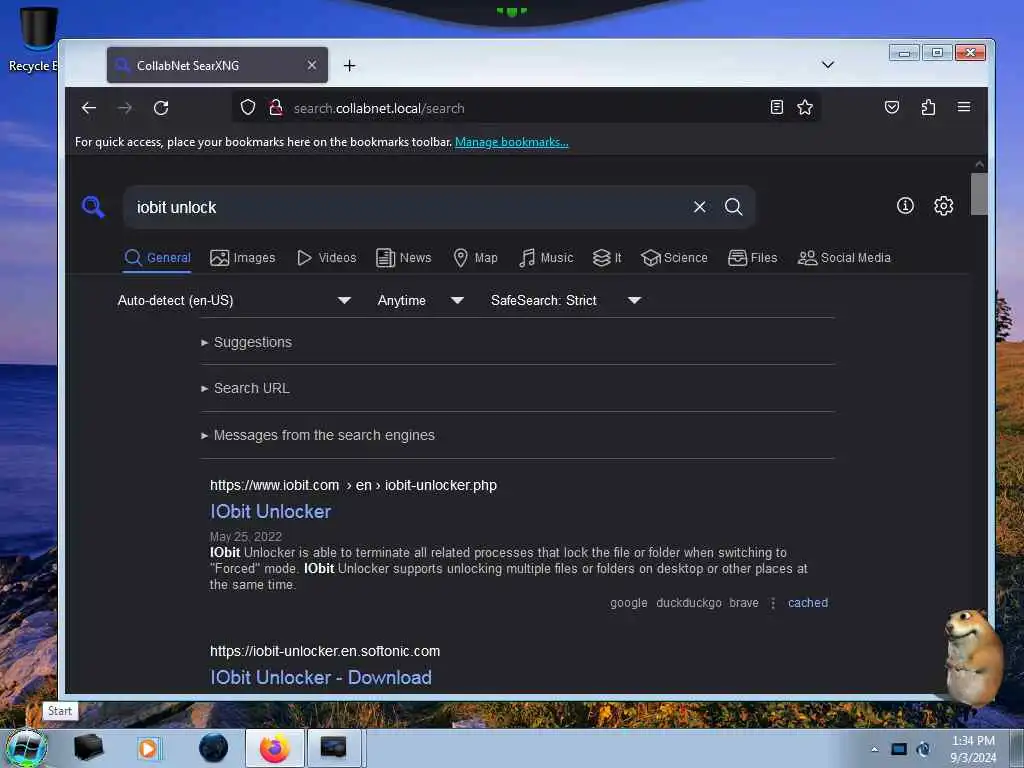Viewport: 1024px width, 768px height.
Task: Open the Anytime time range dropdown
Action: pos(421,300)
